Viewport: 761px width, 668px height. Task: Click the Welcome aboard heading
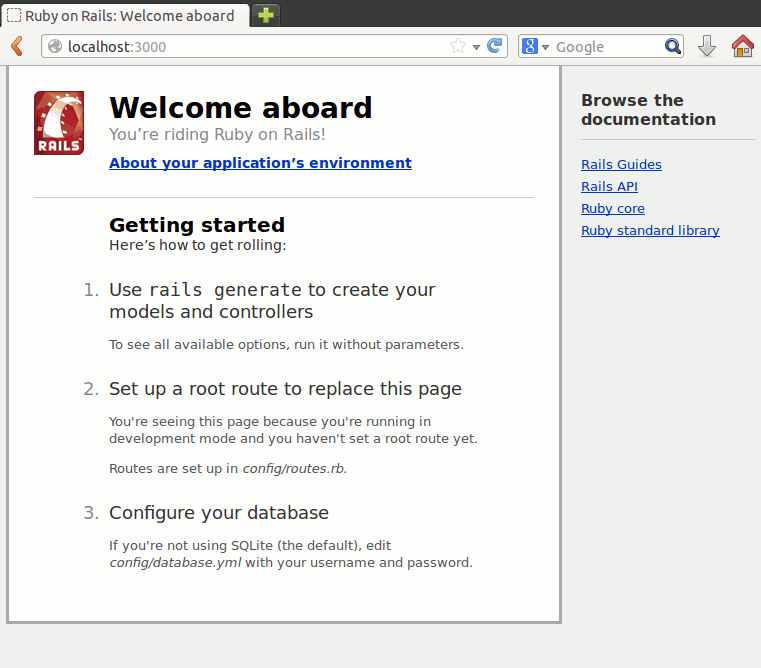240,107
